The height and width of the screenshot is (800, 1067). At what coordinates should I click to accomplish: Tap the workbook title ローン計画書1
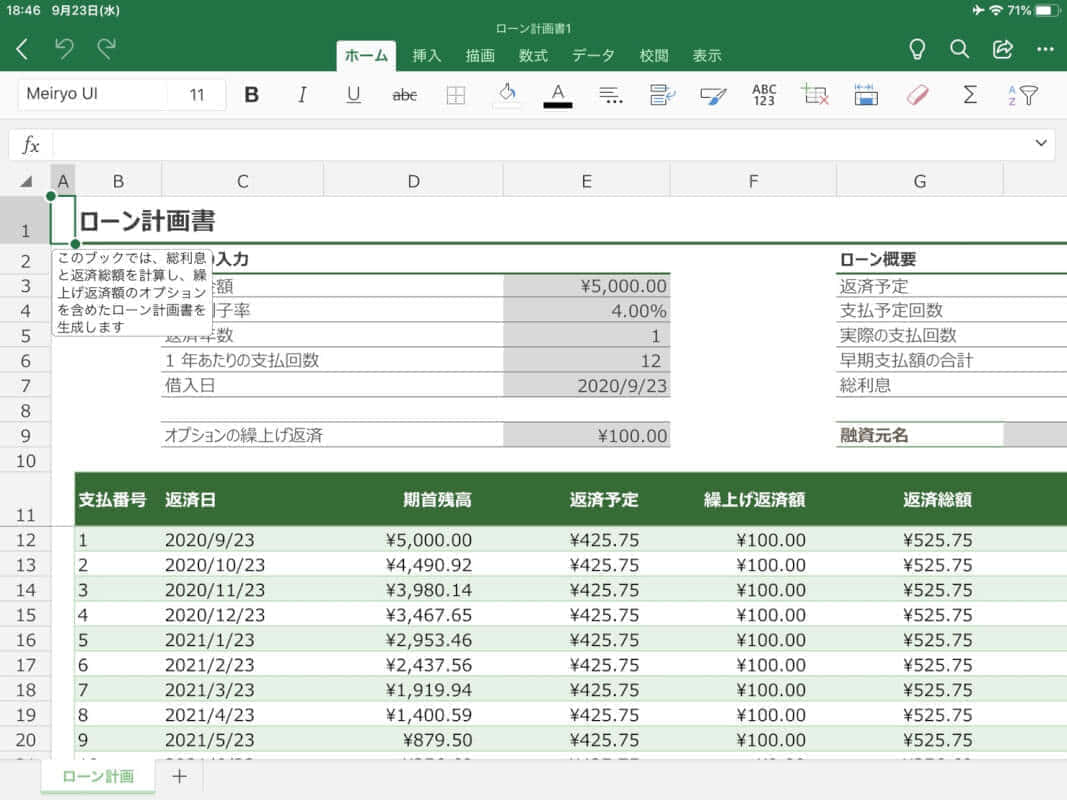[533, 29]
